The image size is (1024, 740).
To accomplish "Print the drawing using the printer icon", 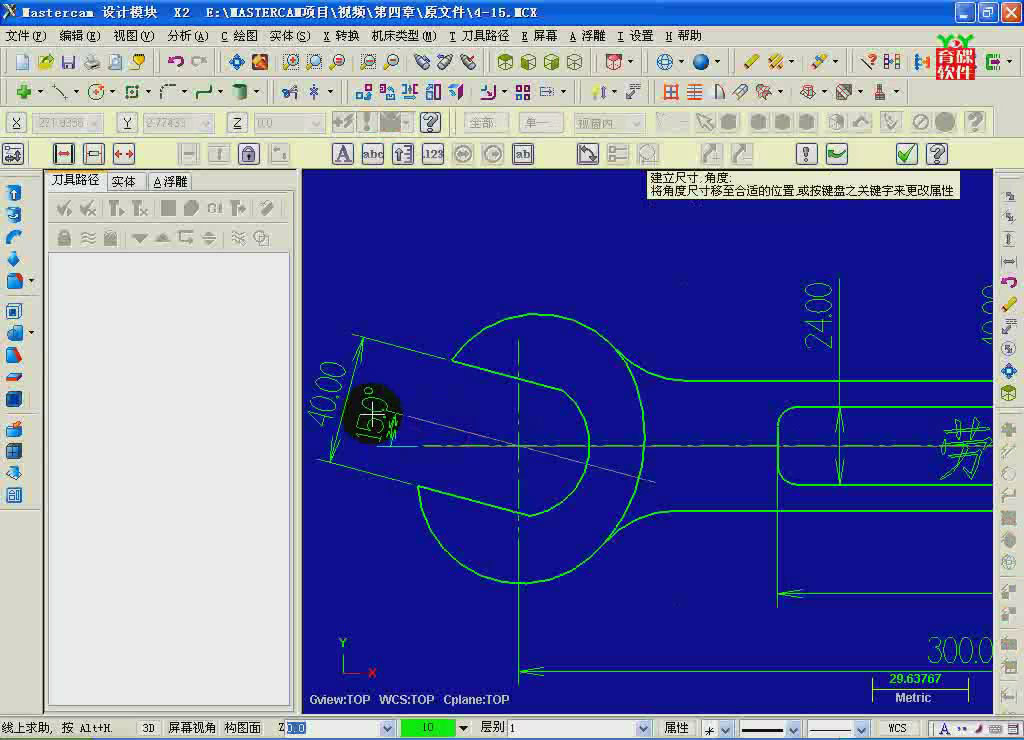I will tap(92, 62).
